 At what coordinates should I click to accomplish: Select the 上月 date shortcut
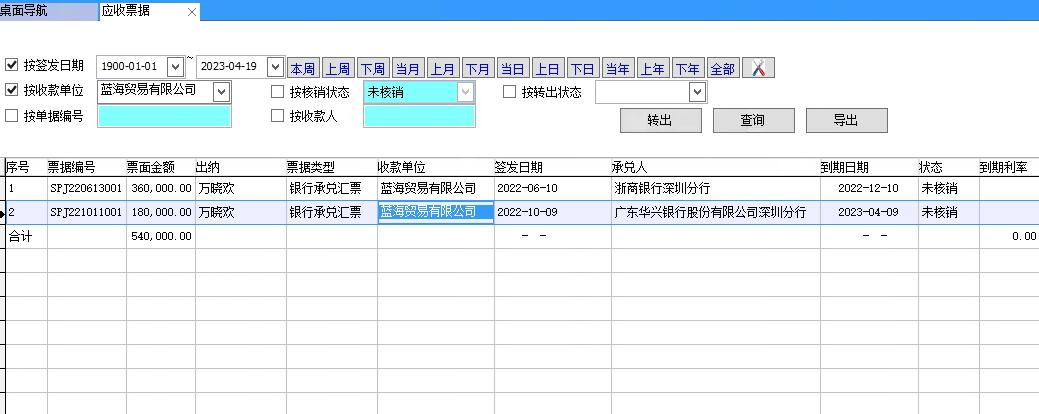(x=442, y=68)
